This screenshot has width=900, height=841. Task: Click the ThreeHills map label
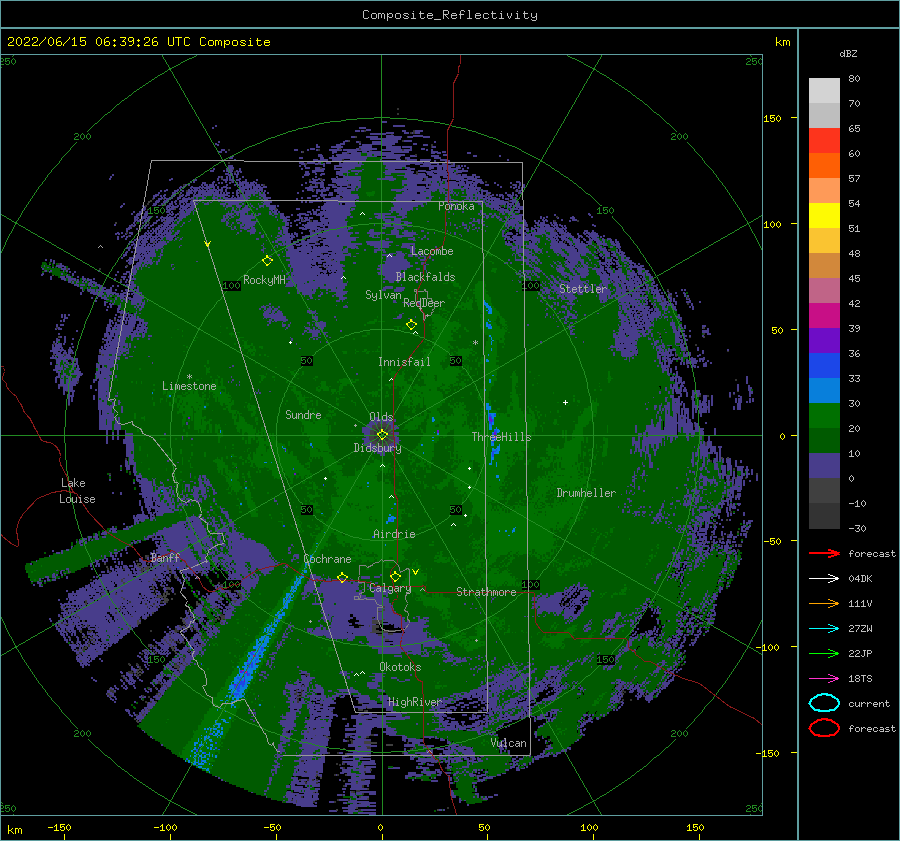click(x=501, y=437)
